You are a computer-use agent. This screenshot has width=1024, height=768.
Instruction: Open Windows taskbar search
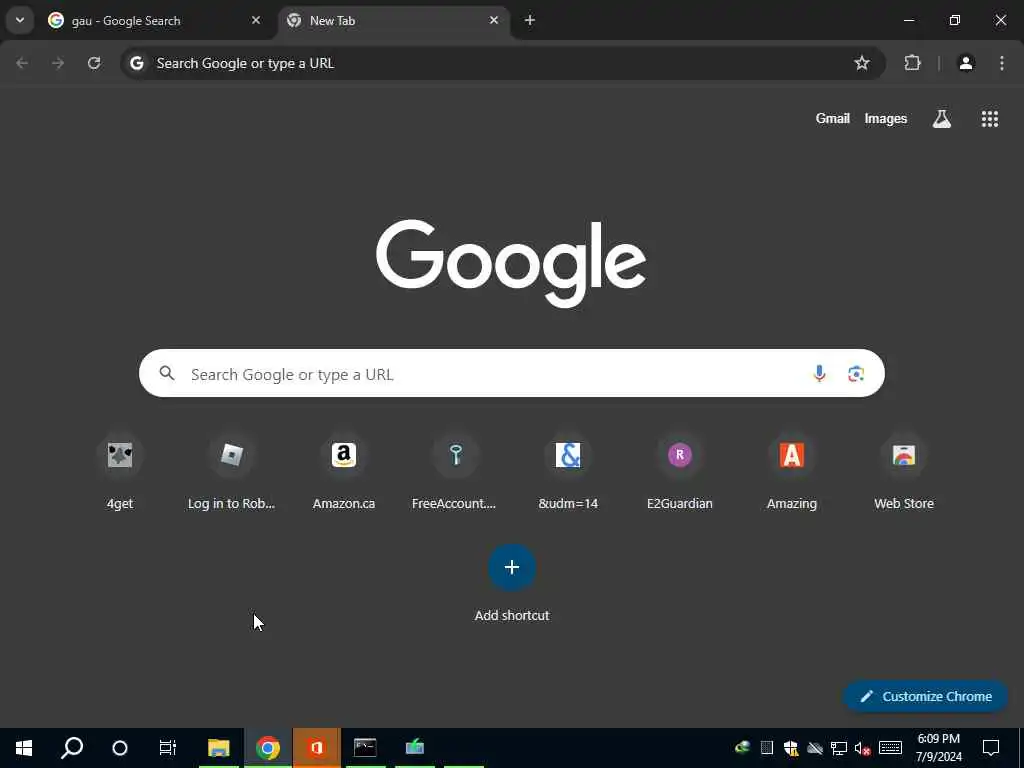click(x=72, y=747)
